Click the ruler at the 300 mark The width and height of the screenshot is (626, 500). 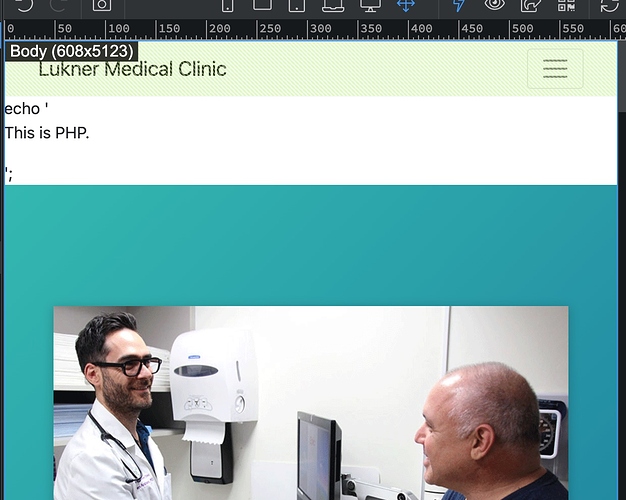pos(320,29)
